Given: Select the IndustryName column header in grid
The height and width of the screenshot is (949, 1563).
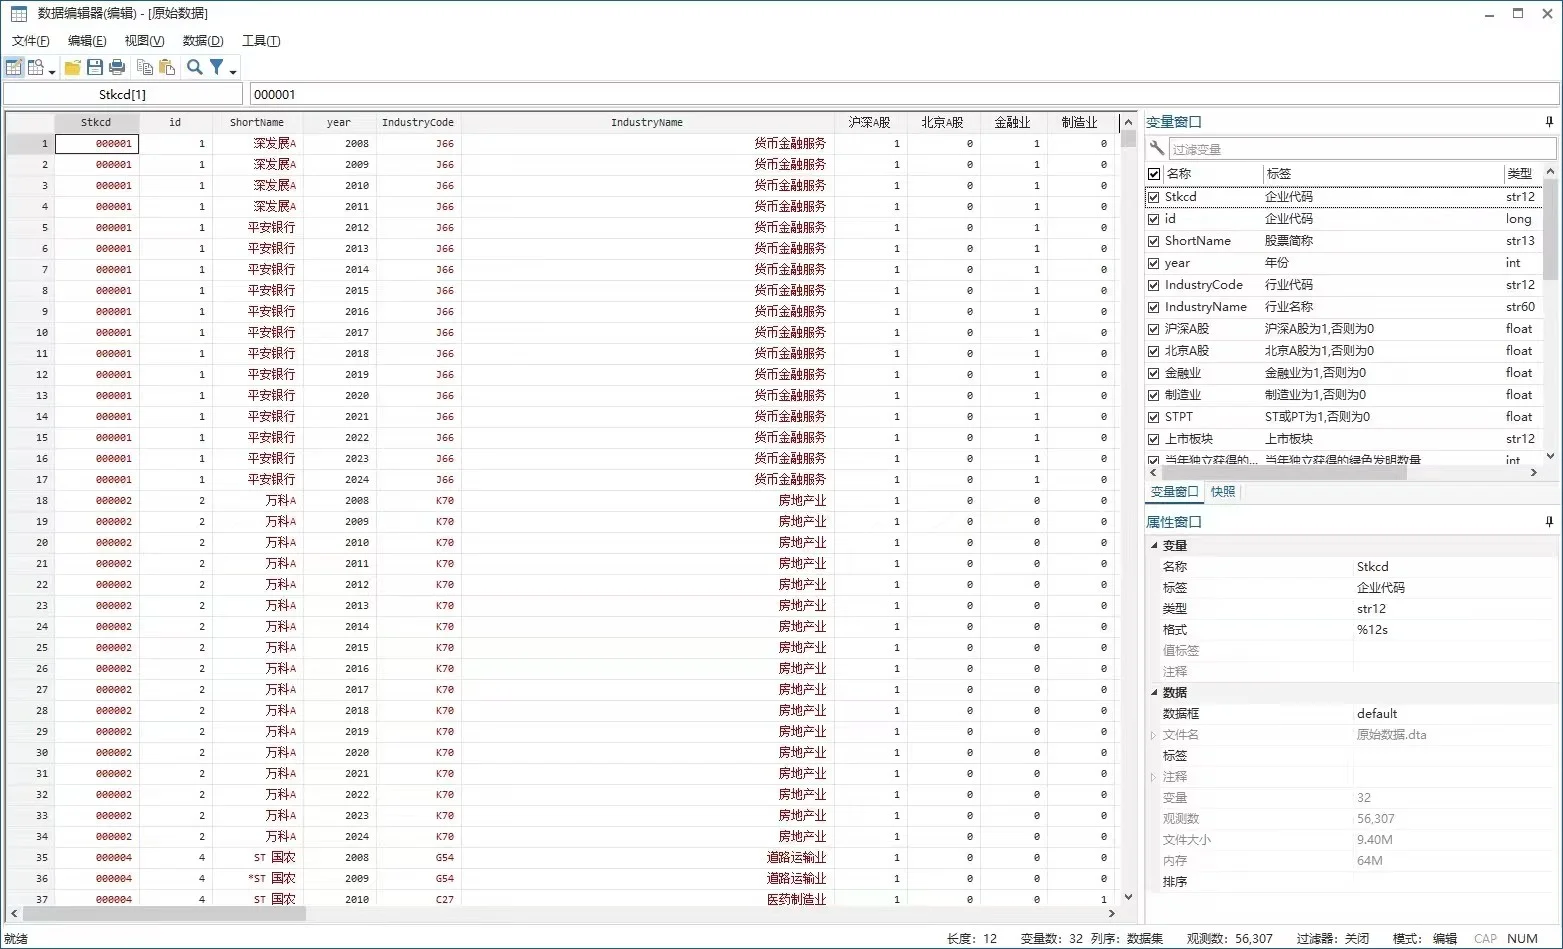Looking at the screenshot, I should click(x=647, y=123).
